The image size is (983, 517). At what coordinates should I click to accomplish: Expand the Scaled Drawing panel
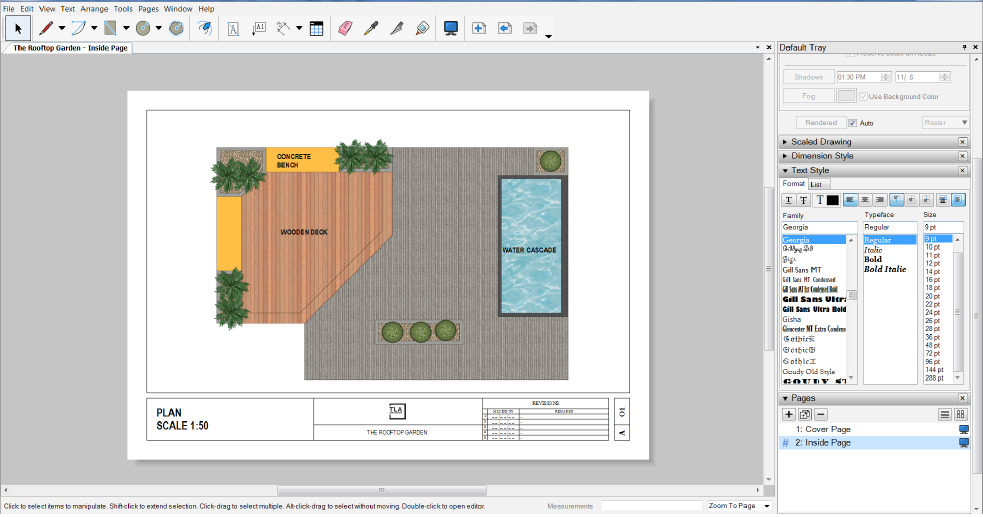pos(785,142)
